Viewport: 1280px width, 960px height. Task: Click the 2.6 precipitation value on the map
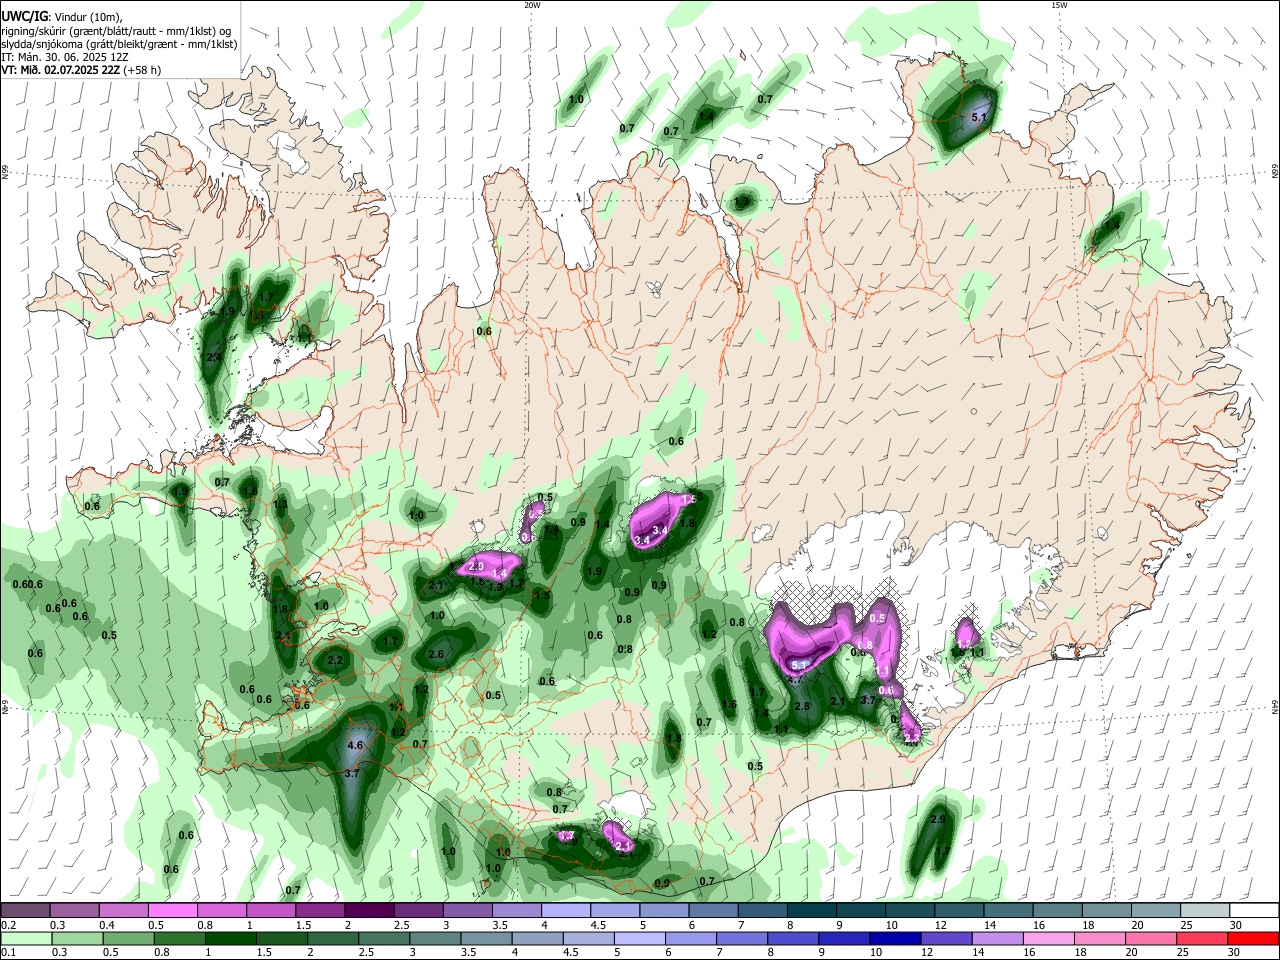point(436,655)
